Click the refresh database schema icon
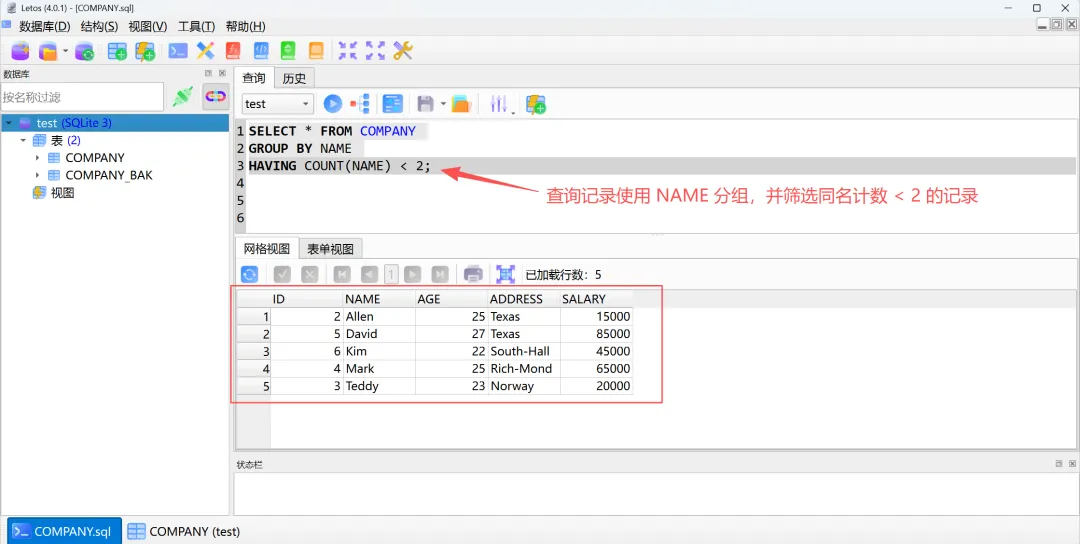1080x544 pixels. [84, 50]
